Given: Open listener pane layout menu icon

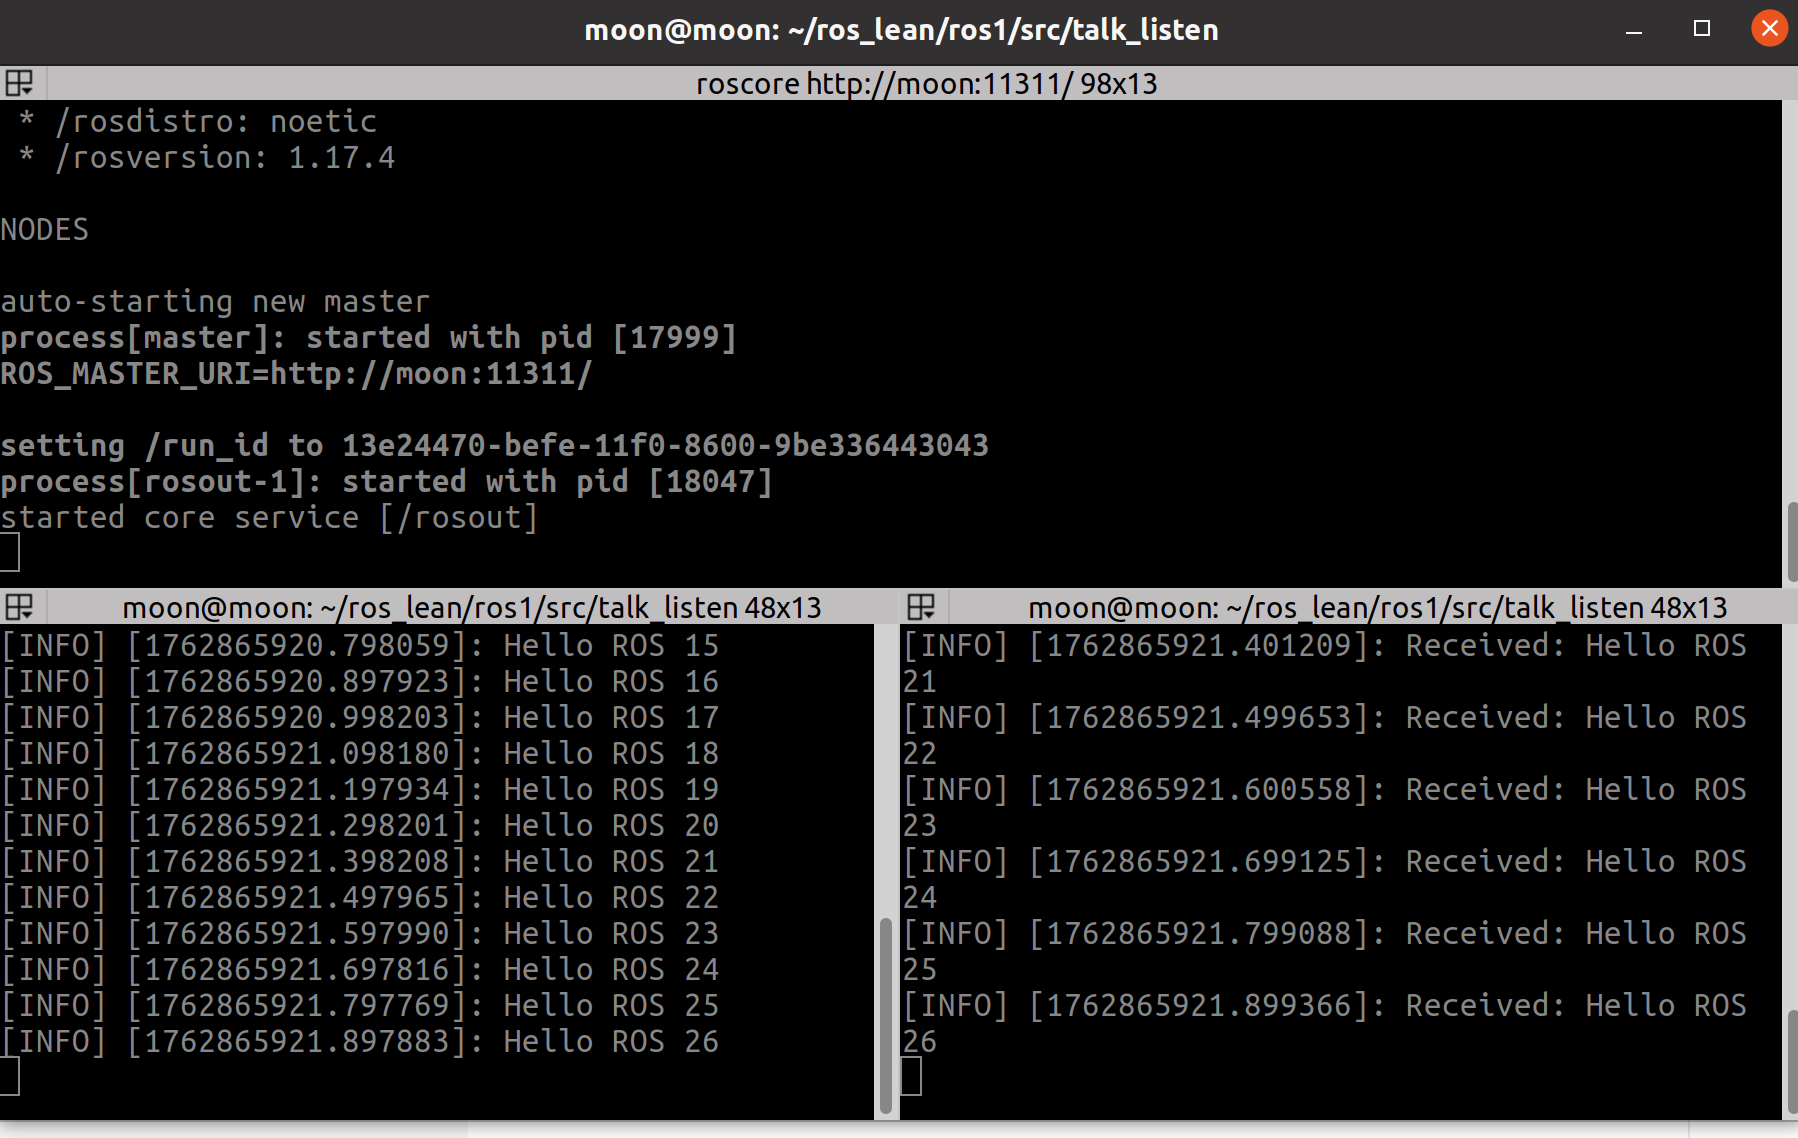Looking at the screenshot, I should [921, 607].
